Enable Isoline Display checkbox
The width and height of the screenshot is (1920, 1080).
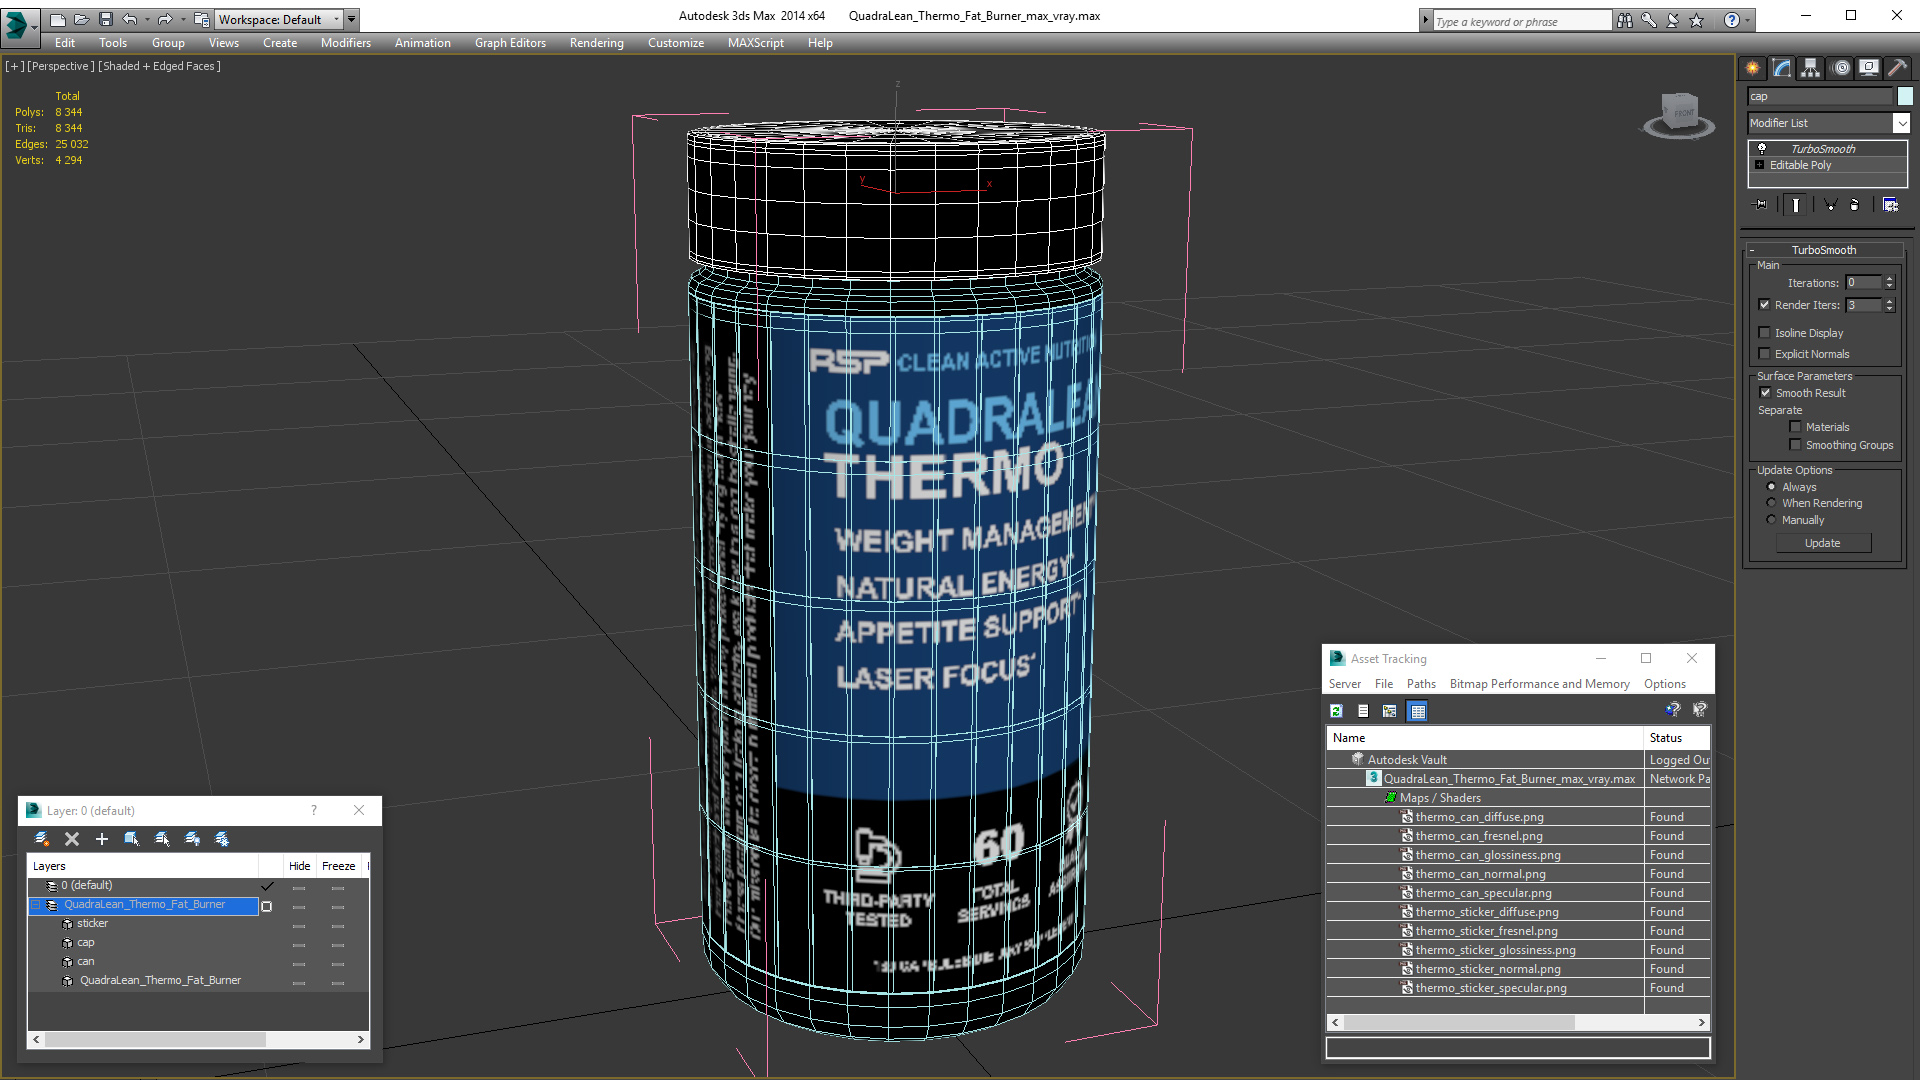coord(1764,333)
